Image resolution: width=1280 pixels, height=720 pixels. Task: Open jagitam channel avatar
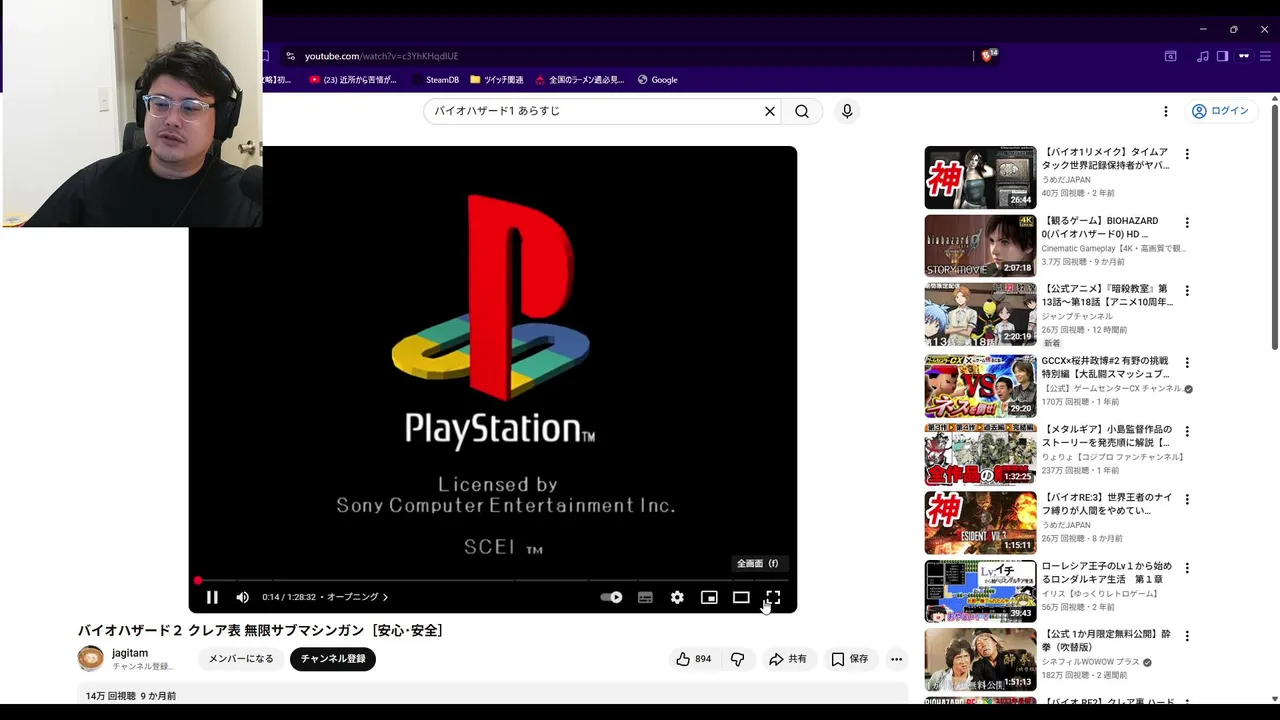(91, 658)
